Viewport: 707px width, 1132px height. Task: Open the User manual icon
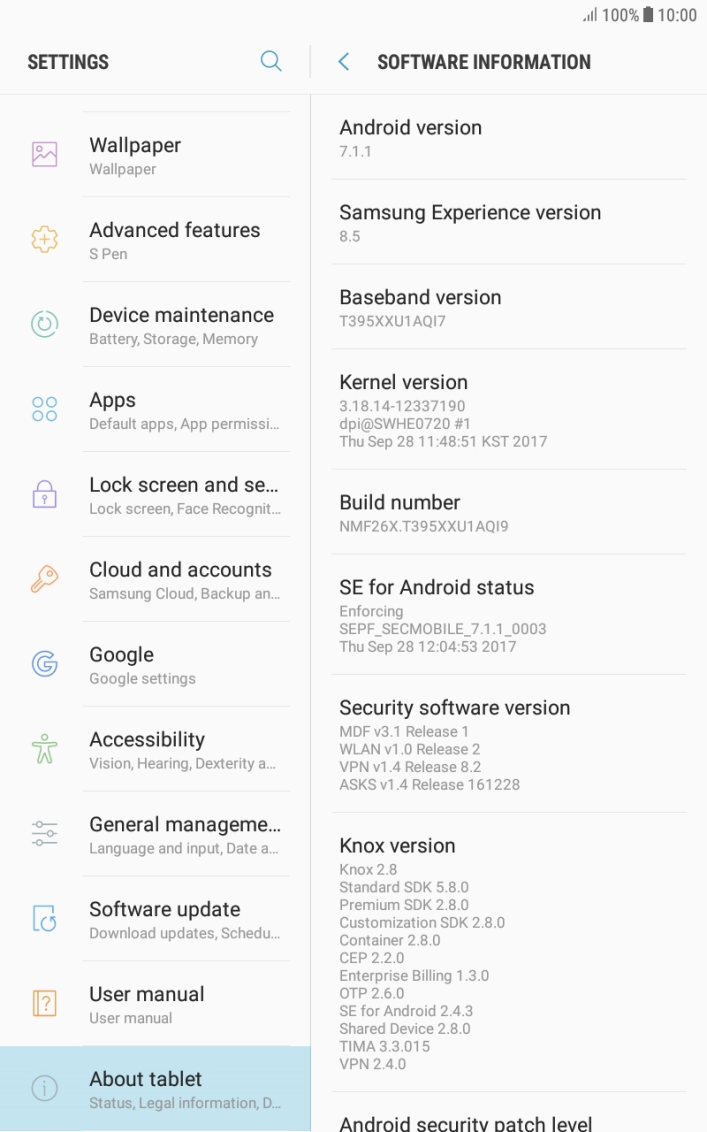click(44, 1004)
